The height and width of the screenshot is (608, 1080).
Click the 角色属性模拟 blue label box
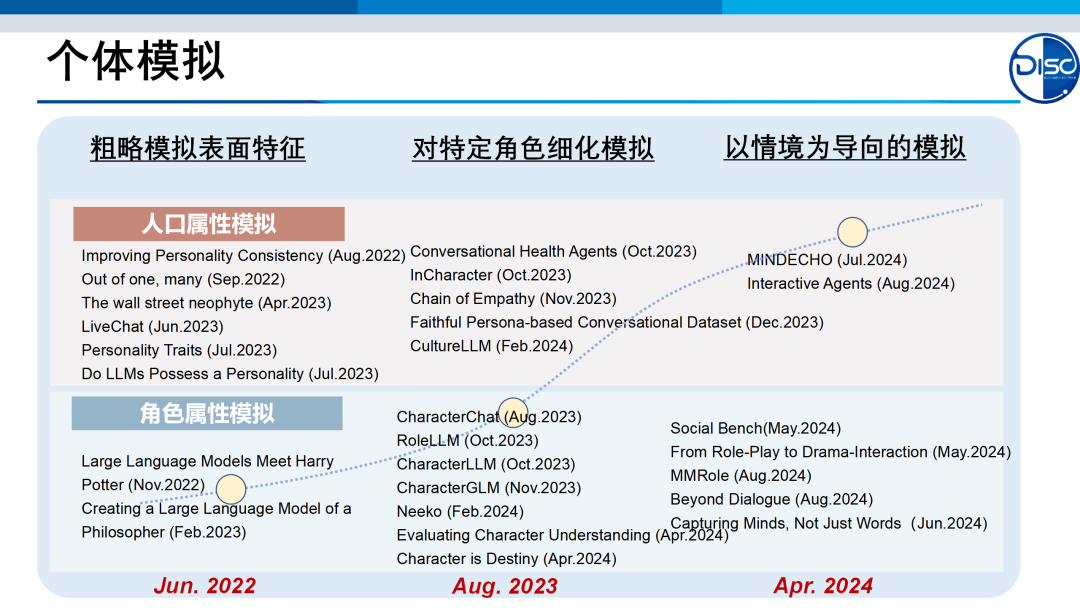coord(207,413)
